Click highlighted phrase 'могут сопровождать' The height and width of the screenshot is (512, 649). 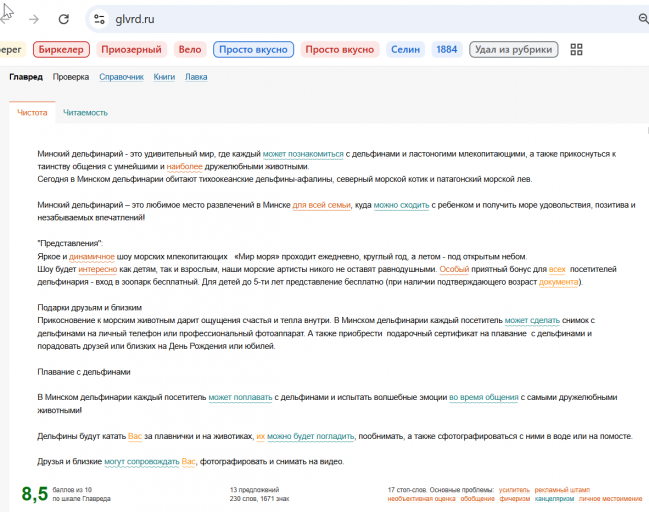tap(142, 462)
